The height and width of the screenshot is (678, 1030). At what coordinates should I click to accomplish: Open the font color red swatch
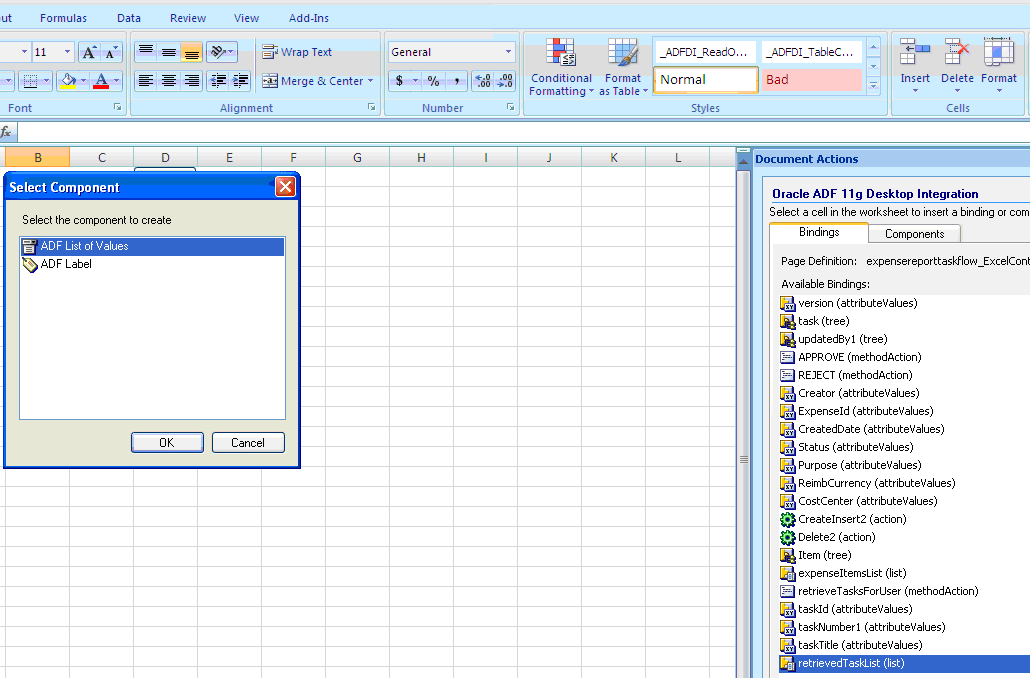(x=101, y=81)
